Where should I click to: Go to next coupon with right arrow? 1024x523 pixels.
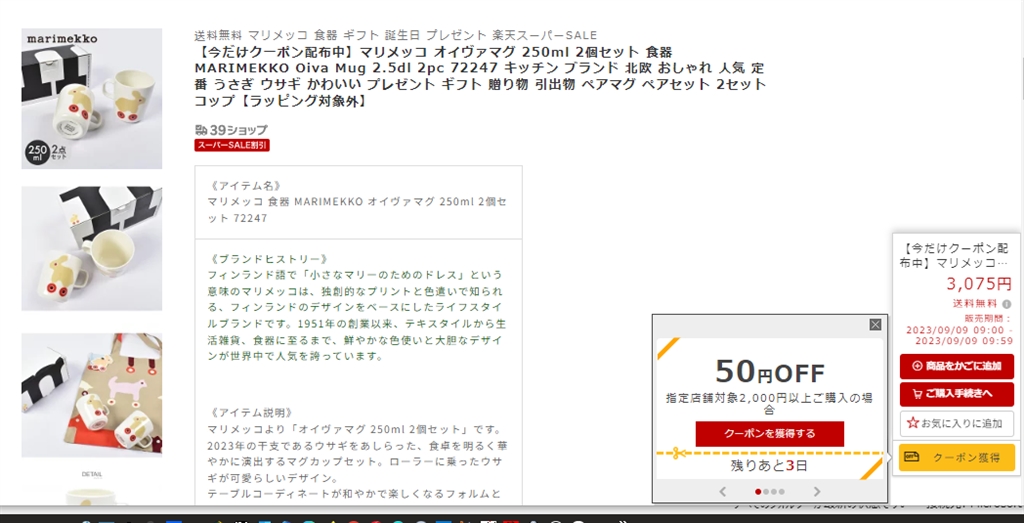coord(817,492)
